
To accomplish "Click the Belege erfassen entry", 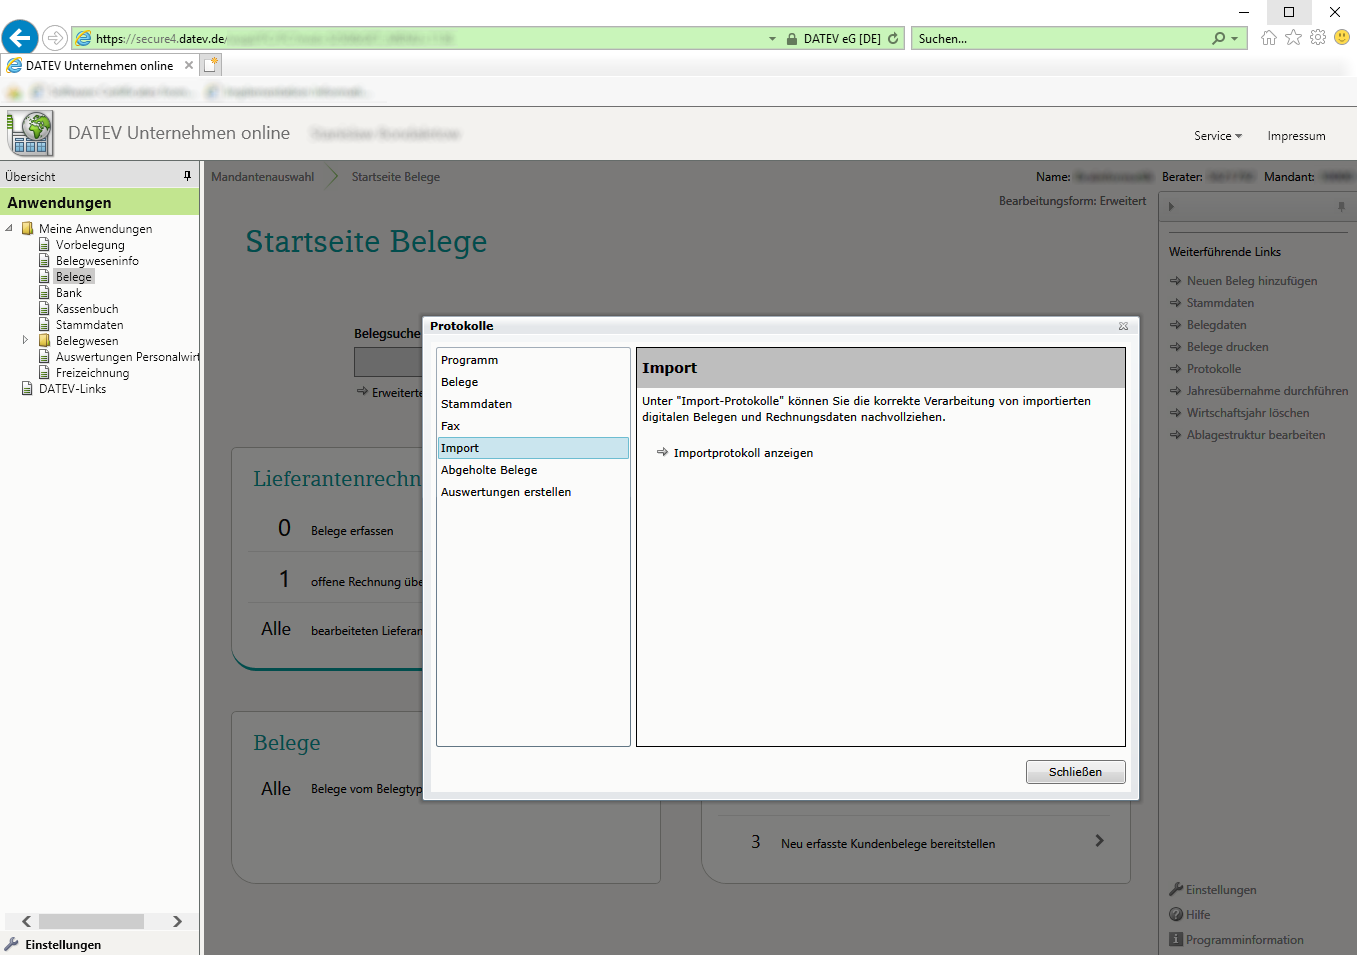I will [352, 531].
